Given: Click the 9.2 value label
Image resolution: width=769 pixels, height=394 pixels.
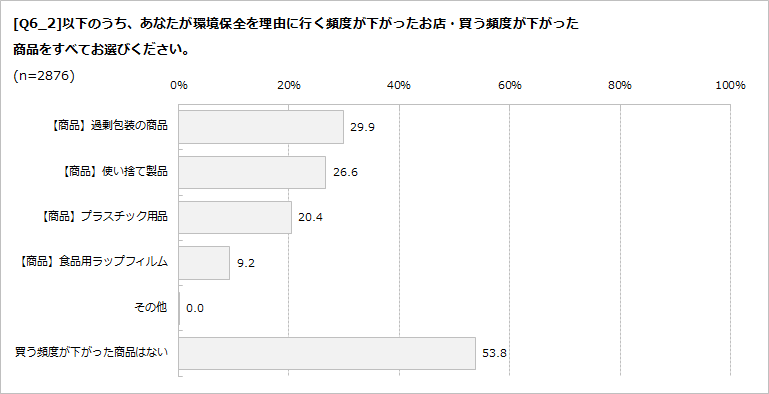Looking at the screenshot, I should pyautogui.click(x=246, y=263).
